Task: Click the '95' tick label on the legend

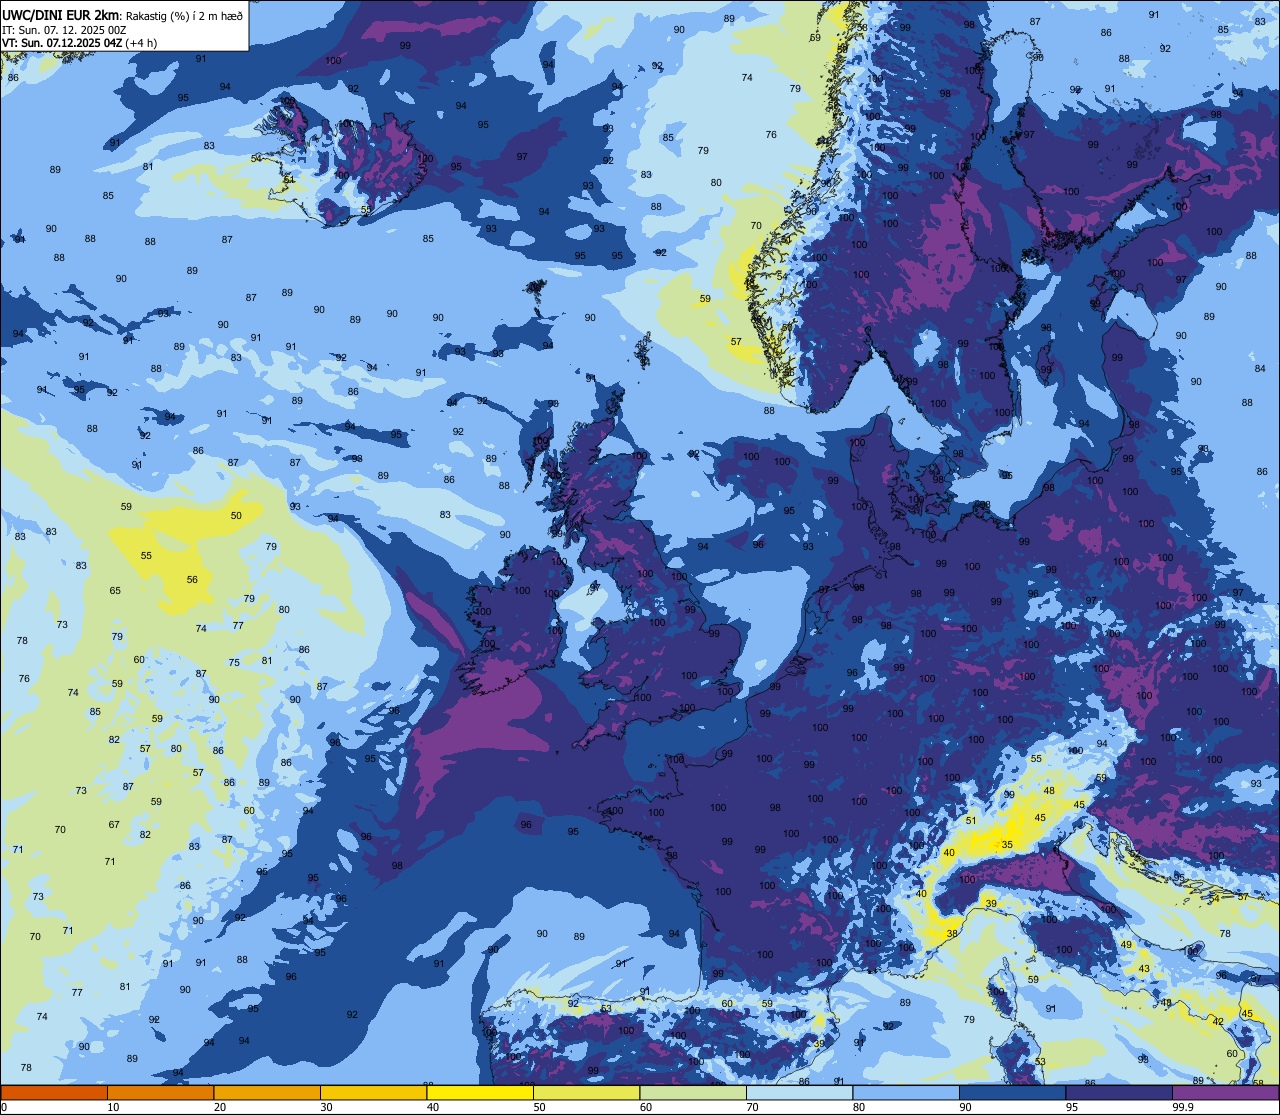Action: click(1072, 1107)
